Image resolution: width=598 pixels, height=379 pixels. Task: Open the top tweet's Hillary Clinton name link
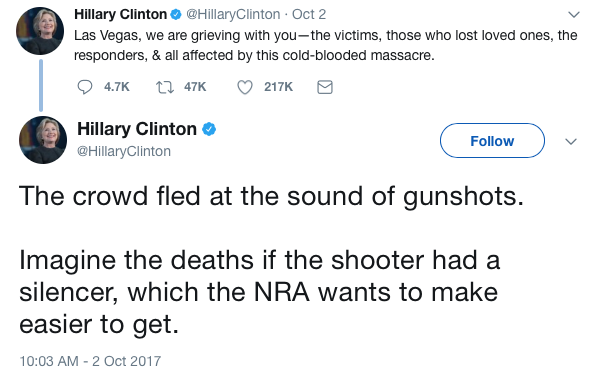(x=121, y=14)
